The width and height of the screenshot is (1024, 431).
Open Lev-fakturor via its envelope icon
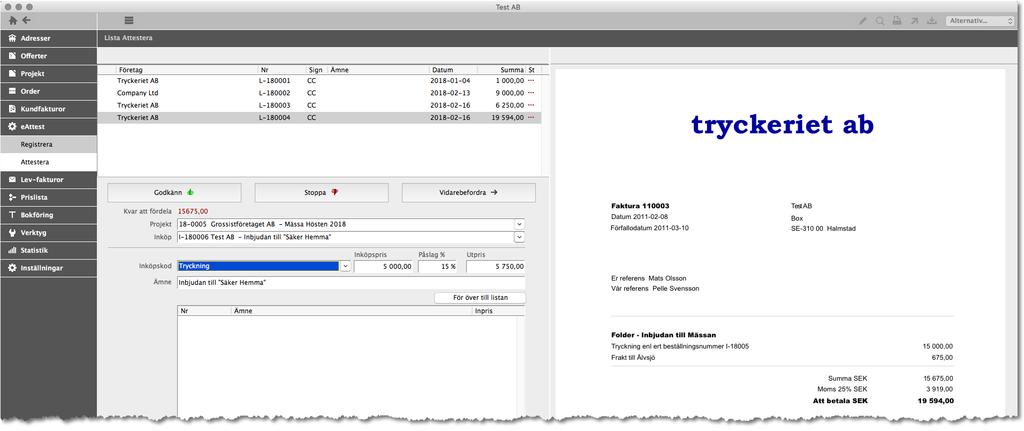[x=12, y=179]
